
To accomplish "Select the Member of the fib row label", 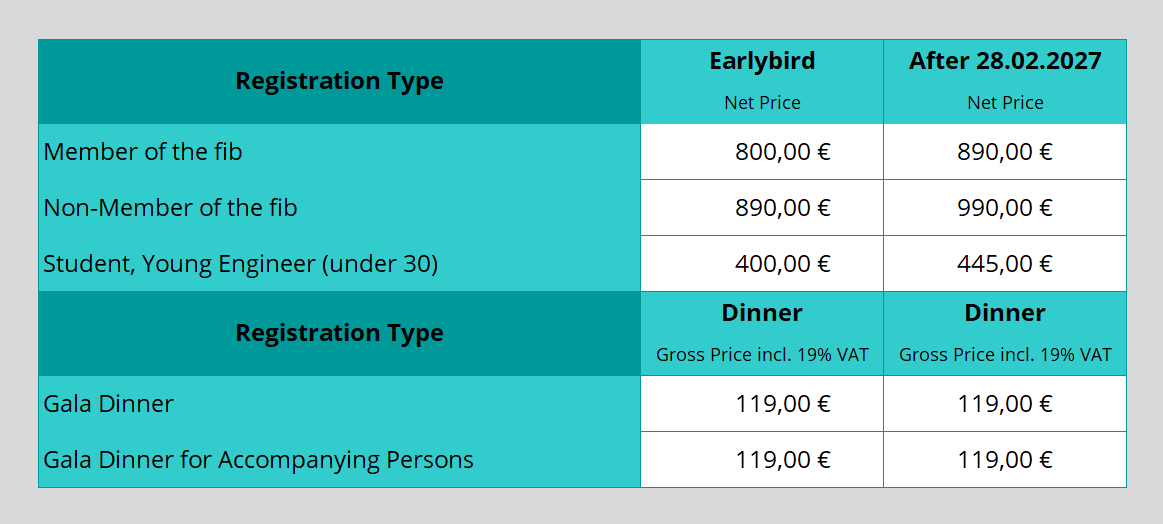I will click(x=143, y=151).
